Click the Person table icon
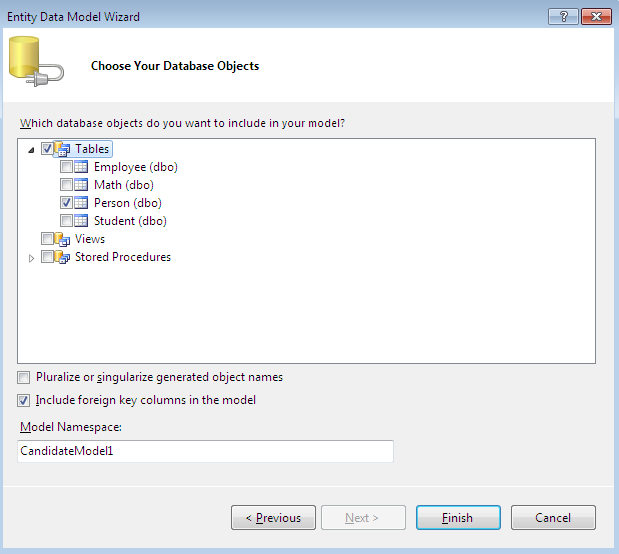The image size is (619, 554). pyautogui.click(x=81, y=203)
